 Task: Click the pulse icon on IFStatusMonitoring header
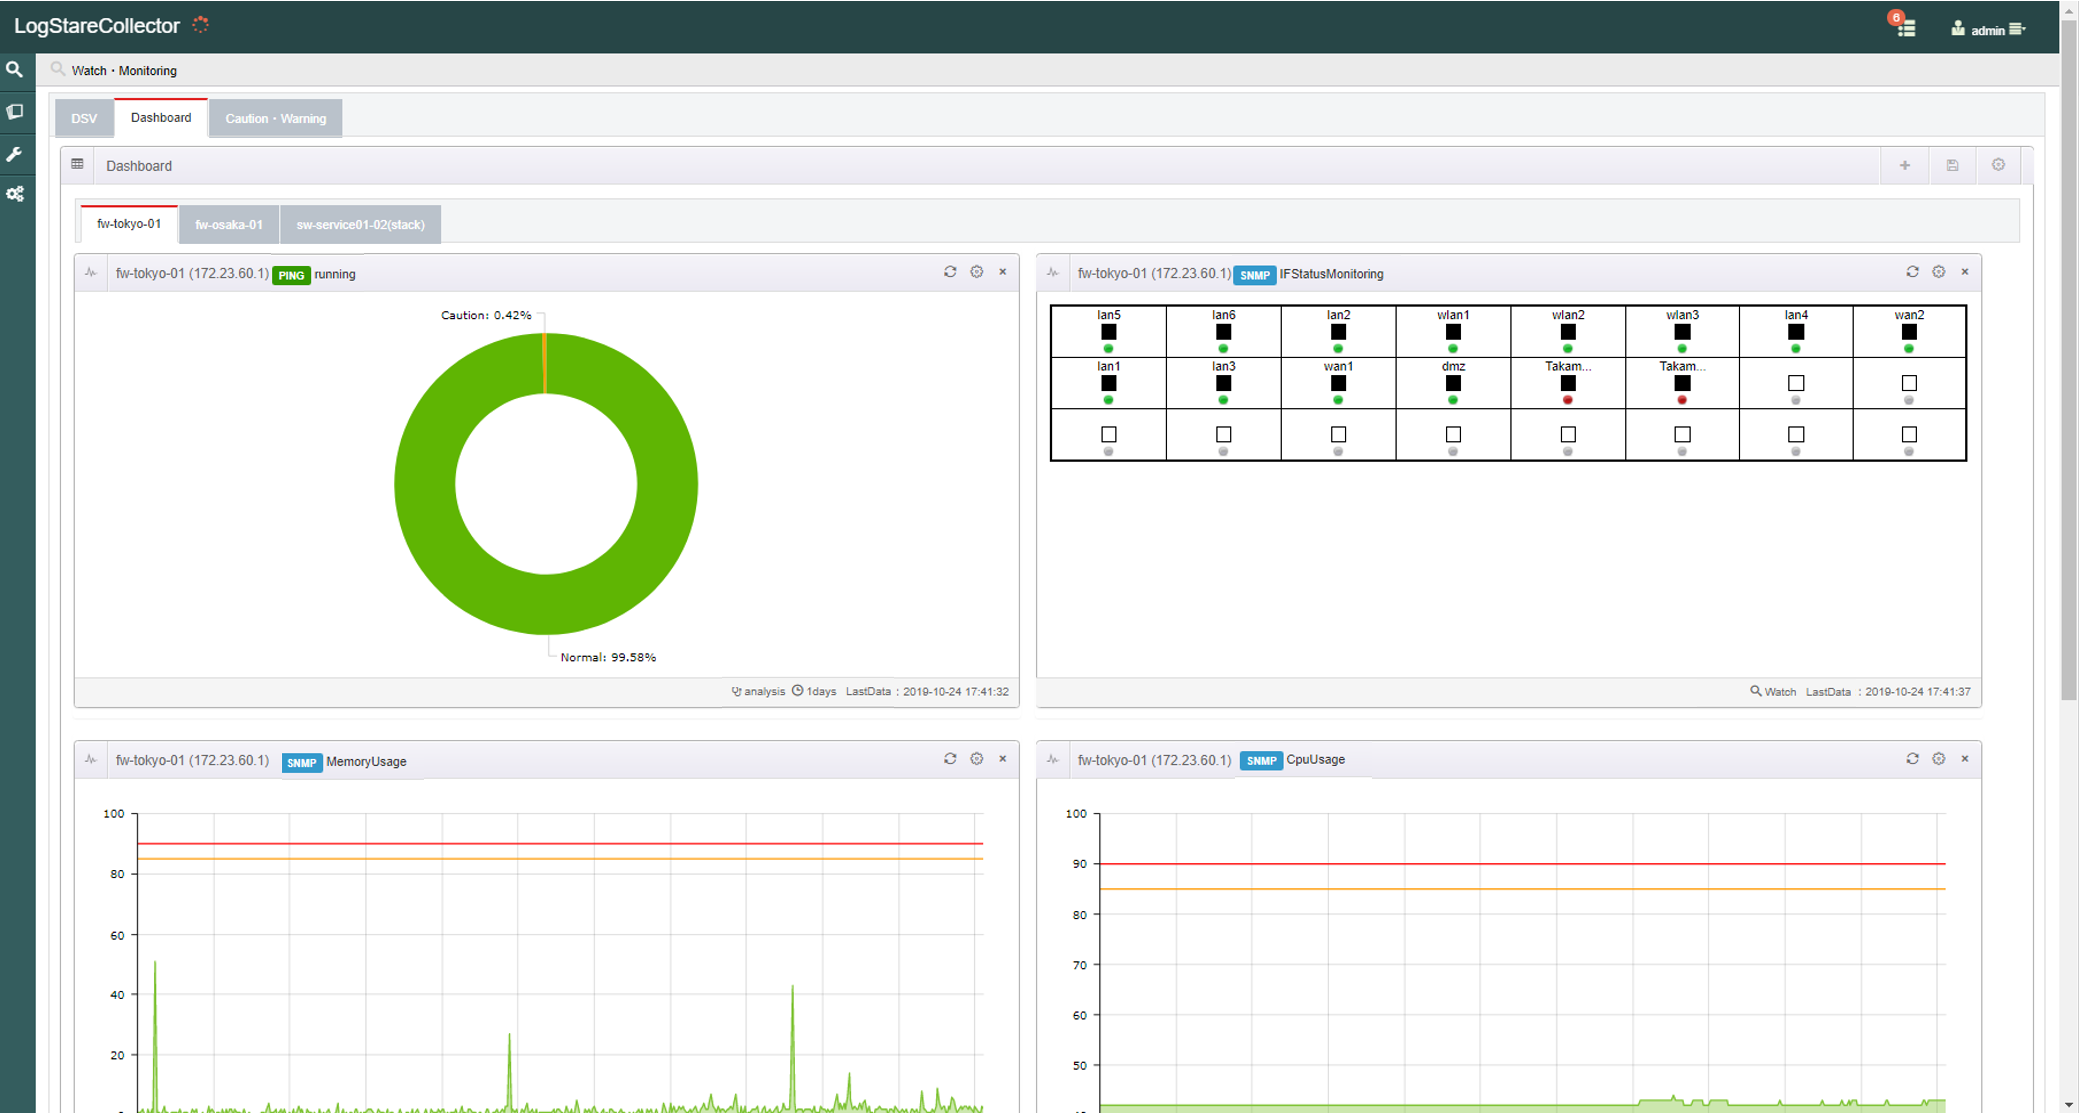tap(1053, 272)
